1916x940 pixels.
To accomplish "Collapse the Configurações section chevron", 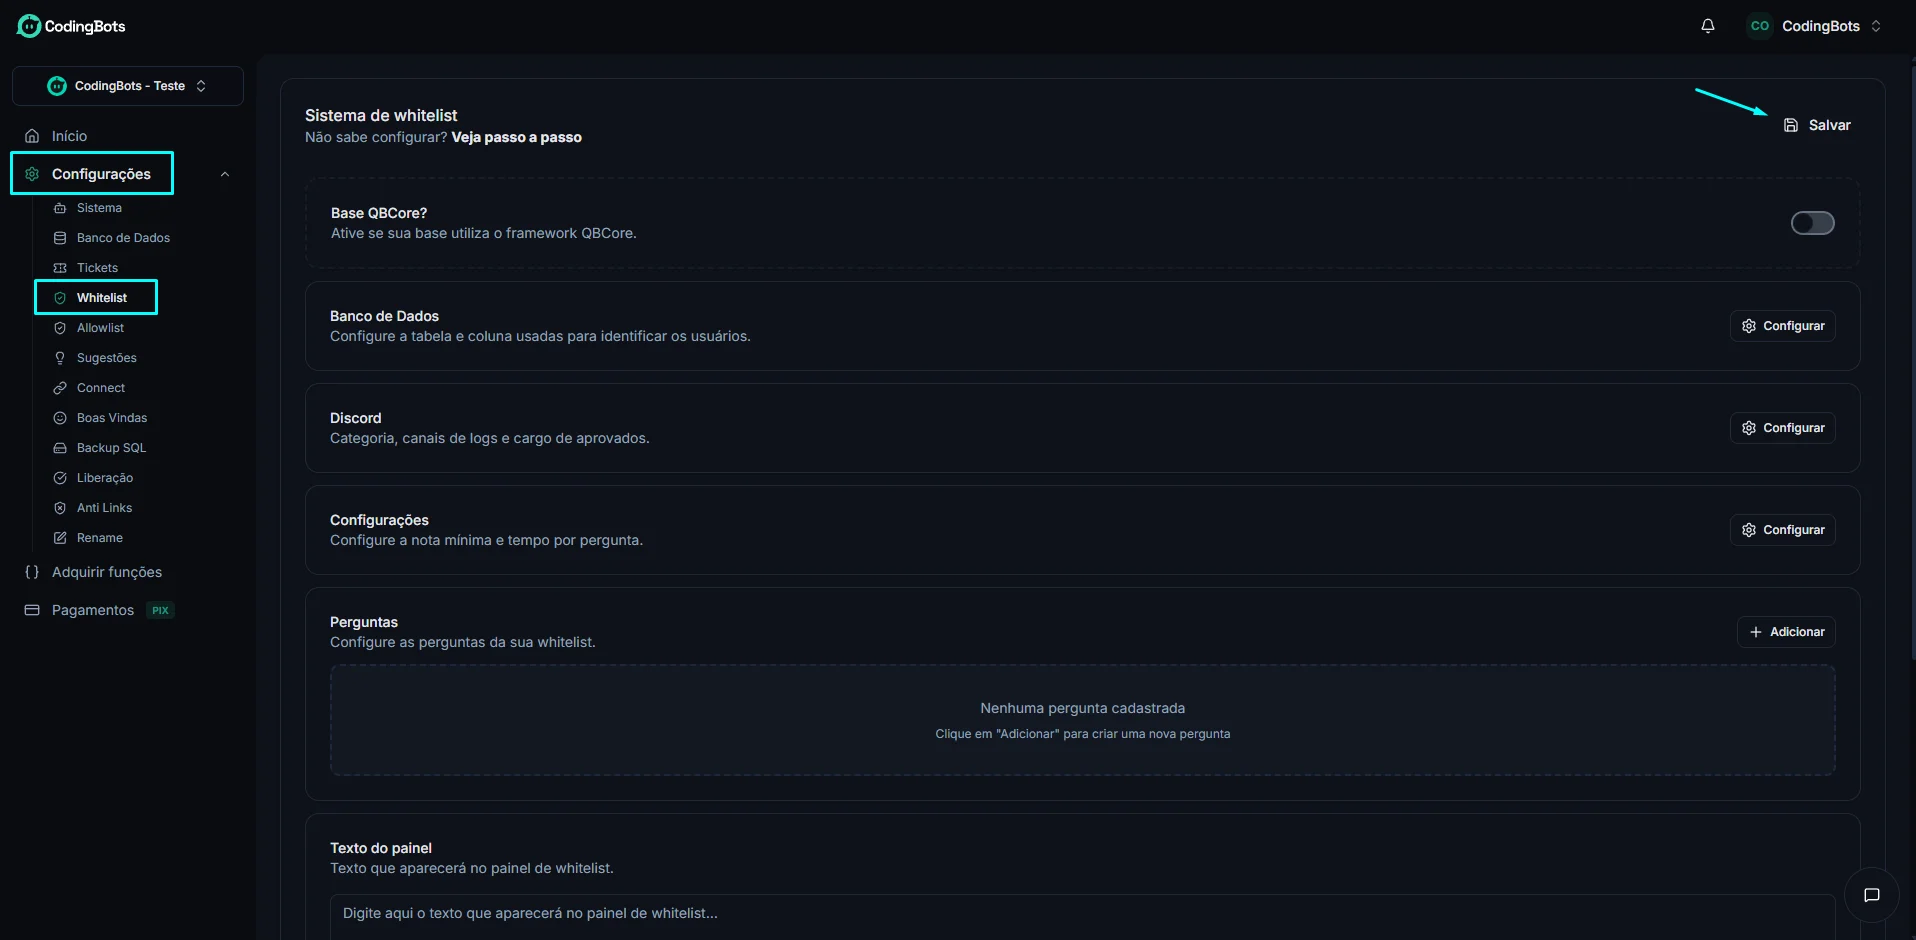I will pyautogui.click(x=225, y=174).
